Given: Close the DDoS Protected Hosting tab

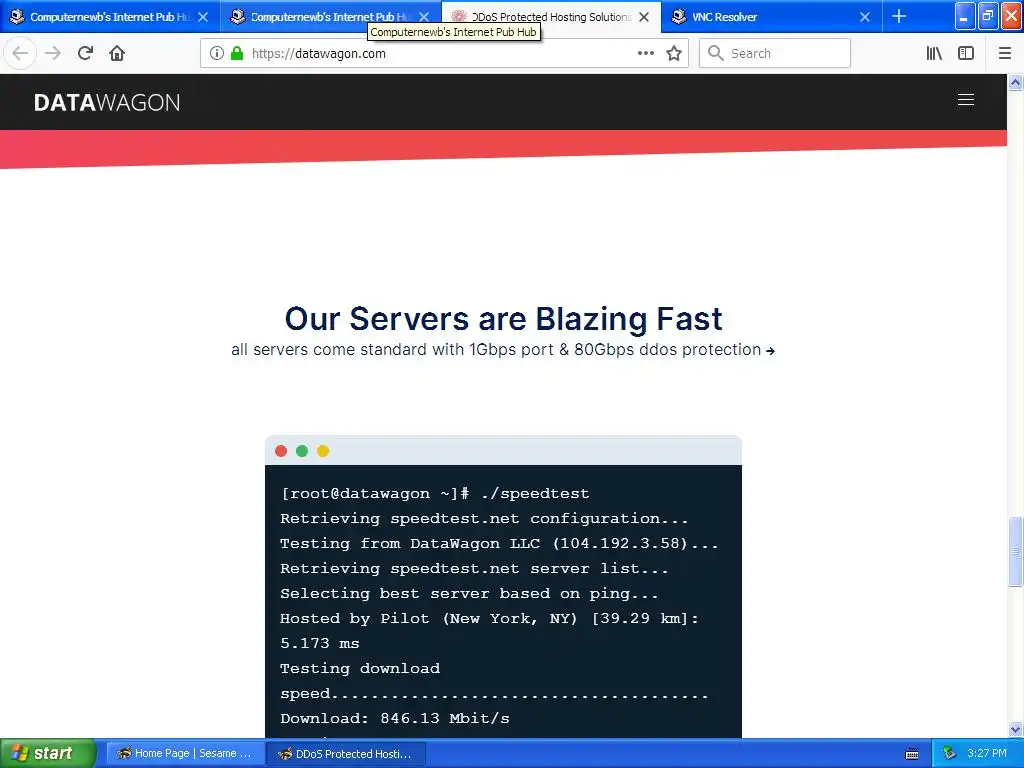Looking at the screenshot, I should point(644,17).
